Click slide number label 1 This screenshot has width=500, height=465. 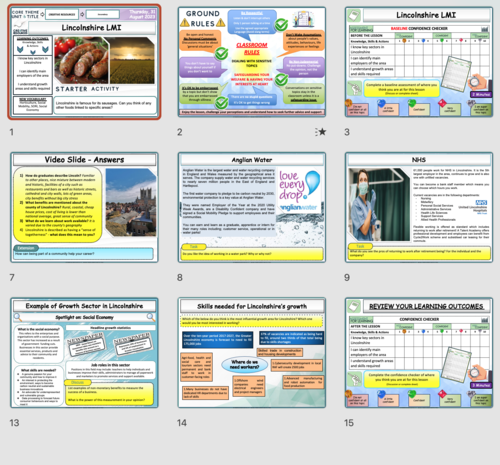12,132
